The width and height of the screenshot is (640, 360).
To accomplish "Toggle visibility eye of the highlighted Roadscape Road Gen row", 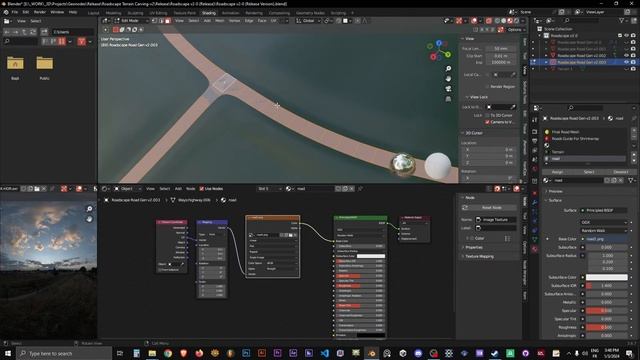I will (x=627, y=62).
